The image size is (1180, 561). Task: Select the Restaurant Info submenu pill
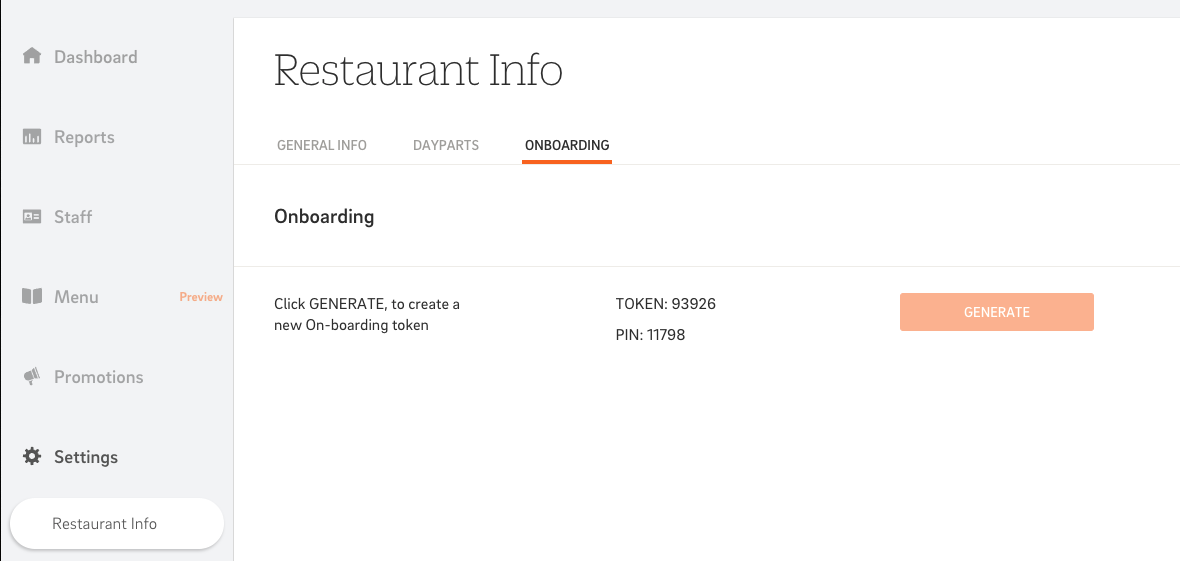click(117, 523)
